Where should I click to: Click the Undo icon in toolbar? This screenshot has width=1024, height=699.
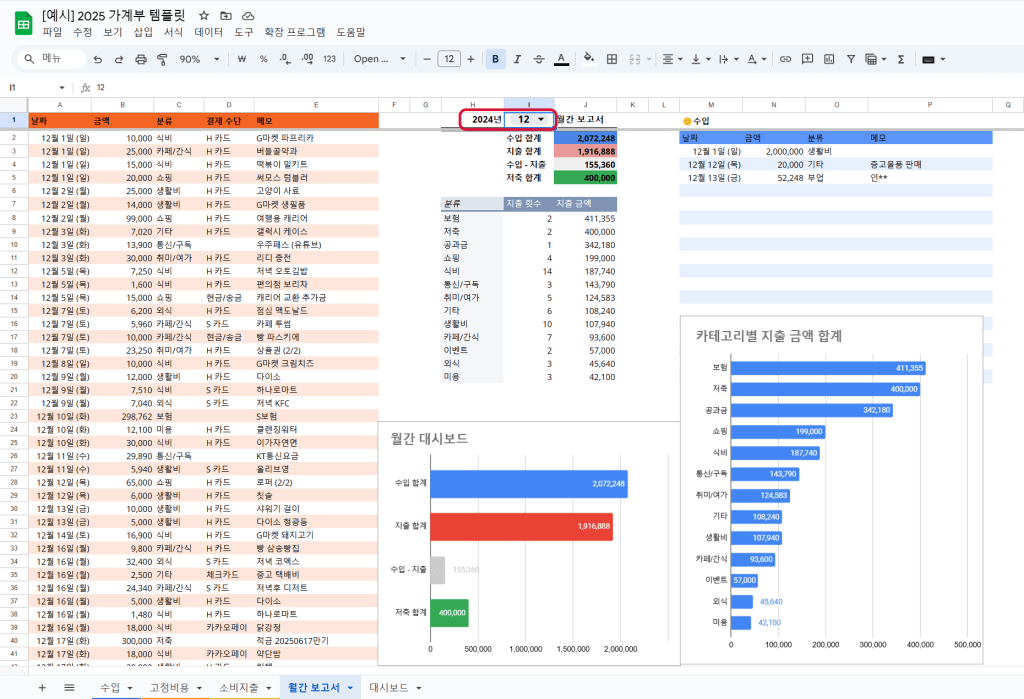97,59
